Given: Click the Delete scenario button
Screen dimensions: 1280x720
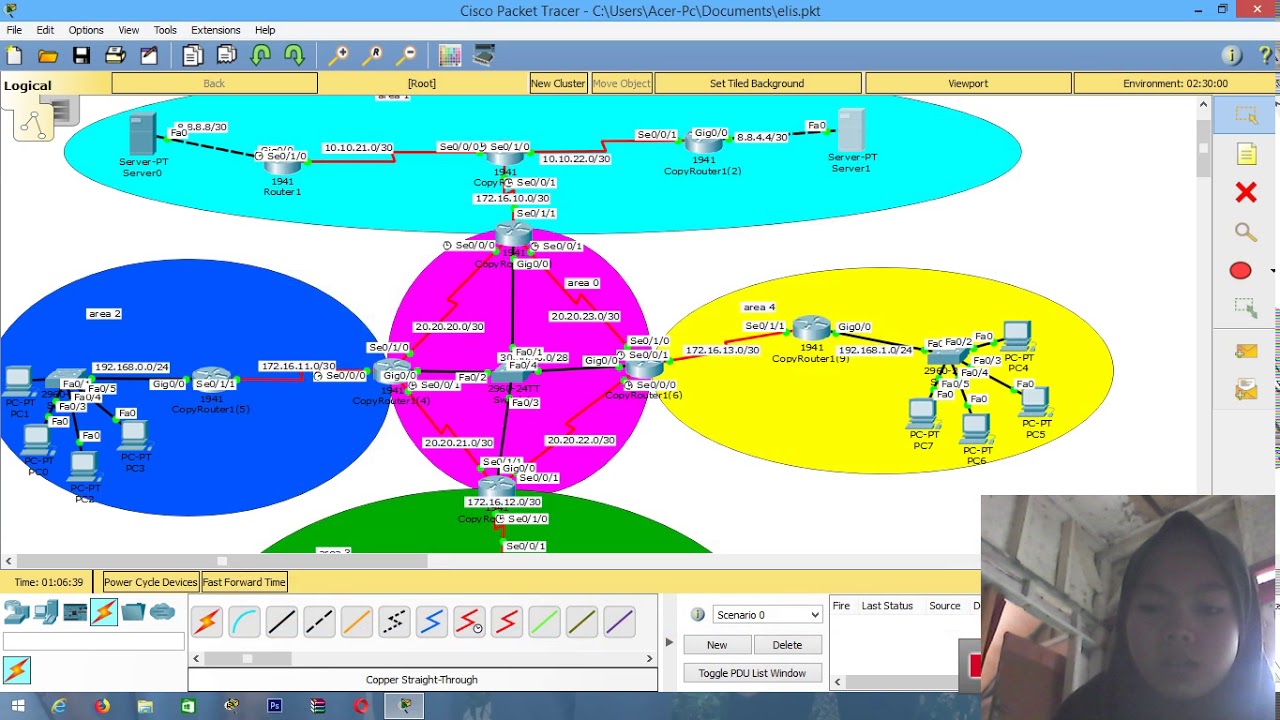Looking at the screenshot, I should pyautogui.click(x=787, y=645).
